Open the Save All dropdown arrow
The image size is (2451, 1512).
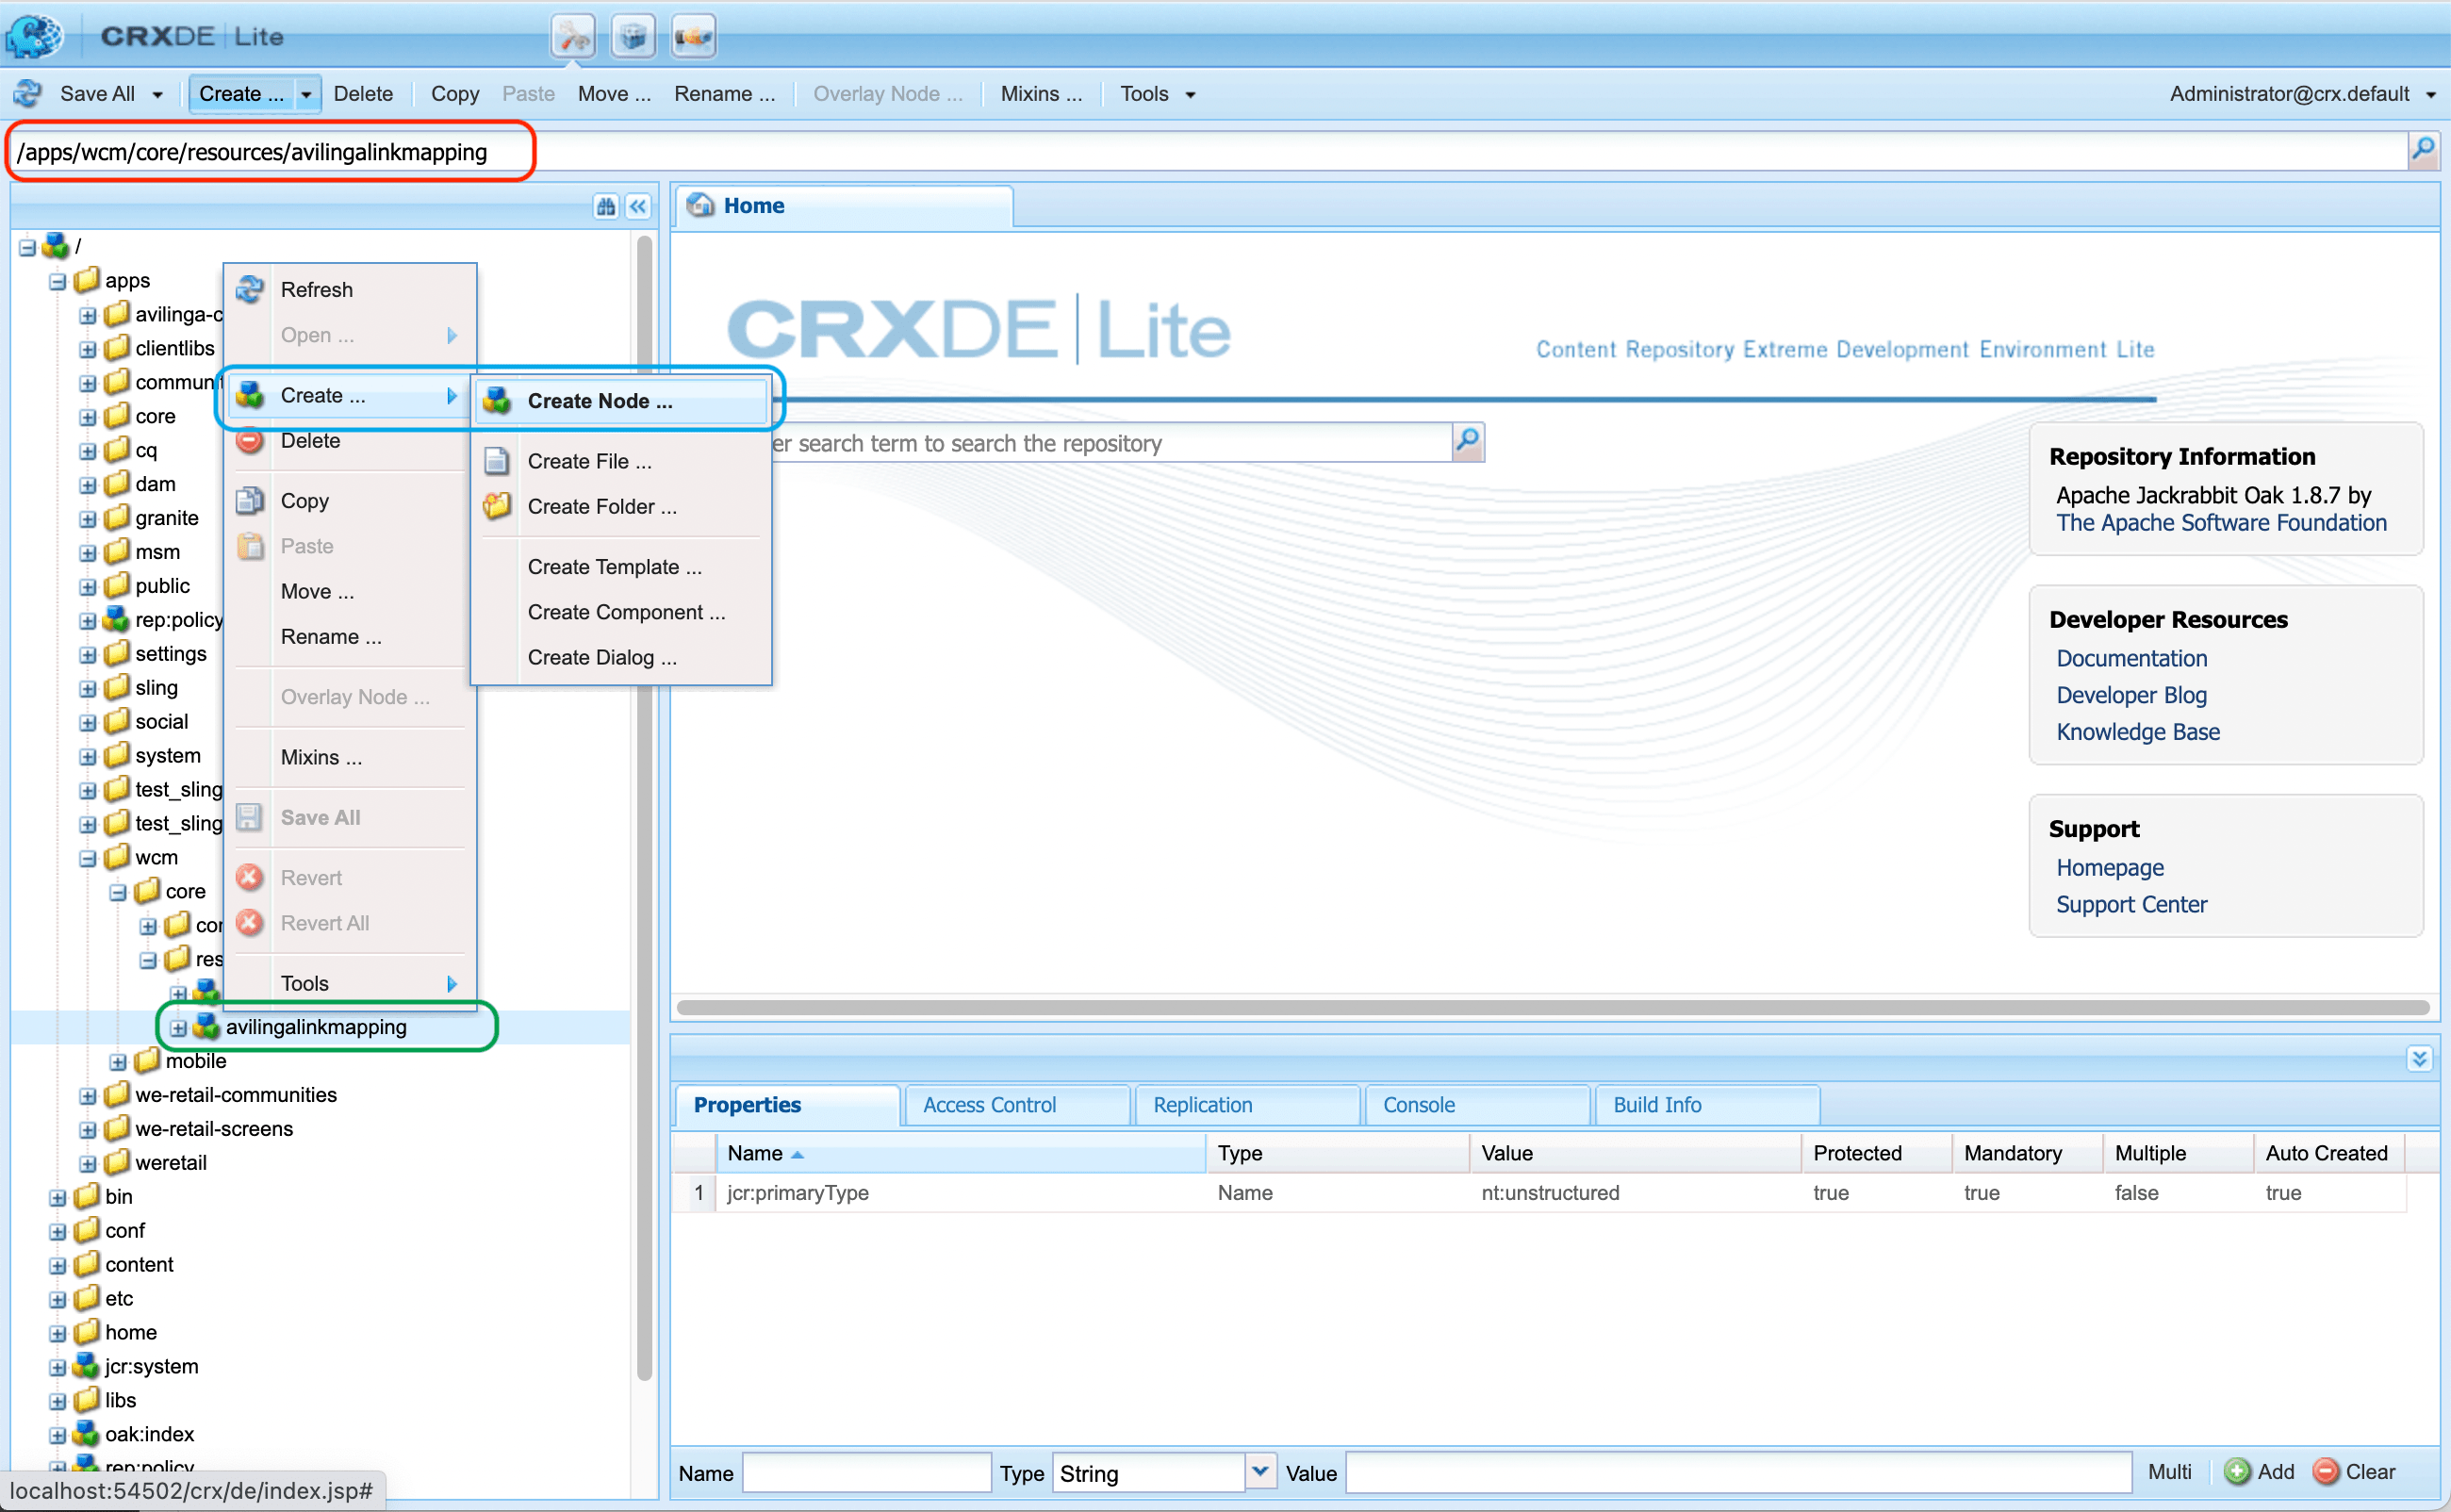[157, 95]
